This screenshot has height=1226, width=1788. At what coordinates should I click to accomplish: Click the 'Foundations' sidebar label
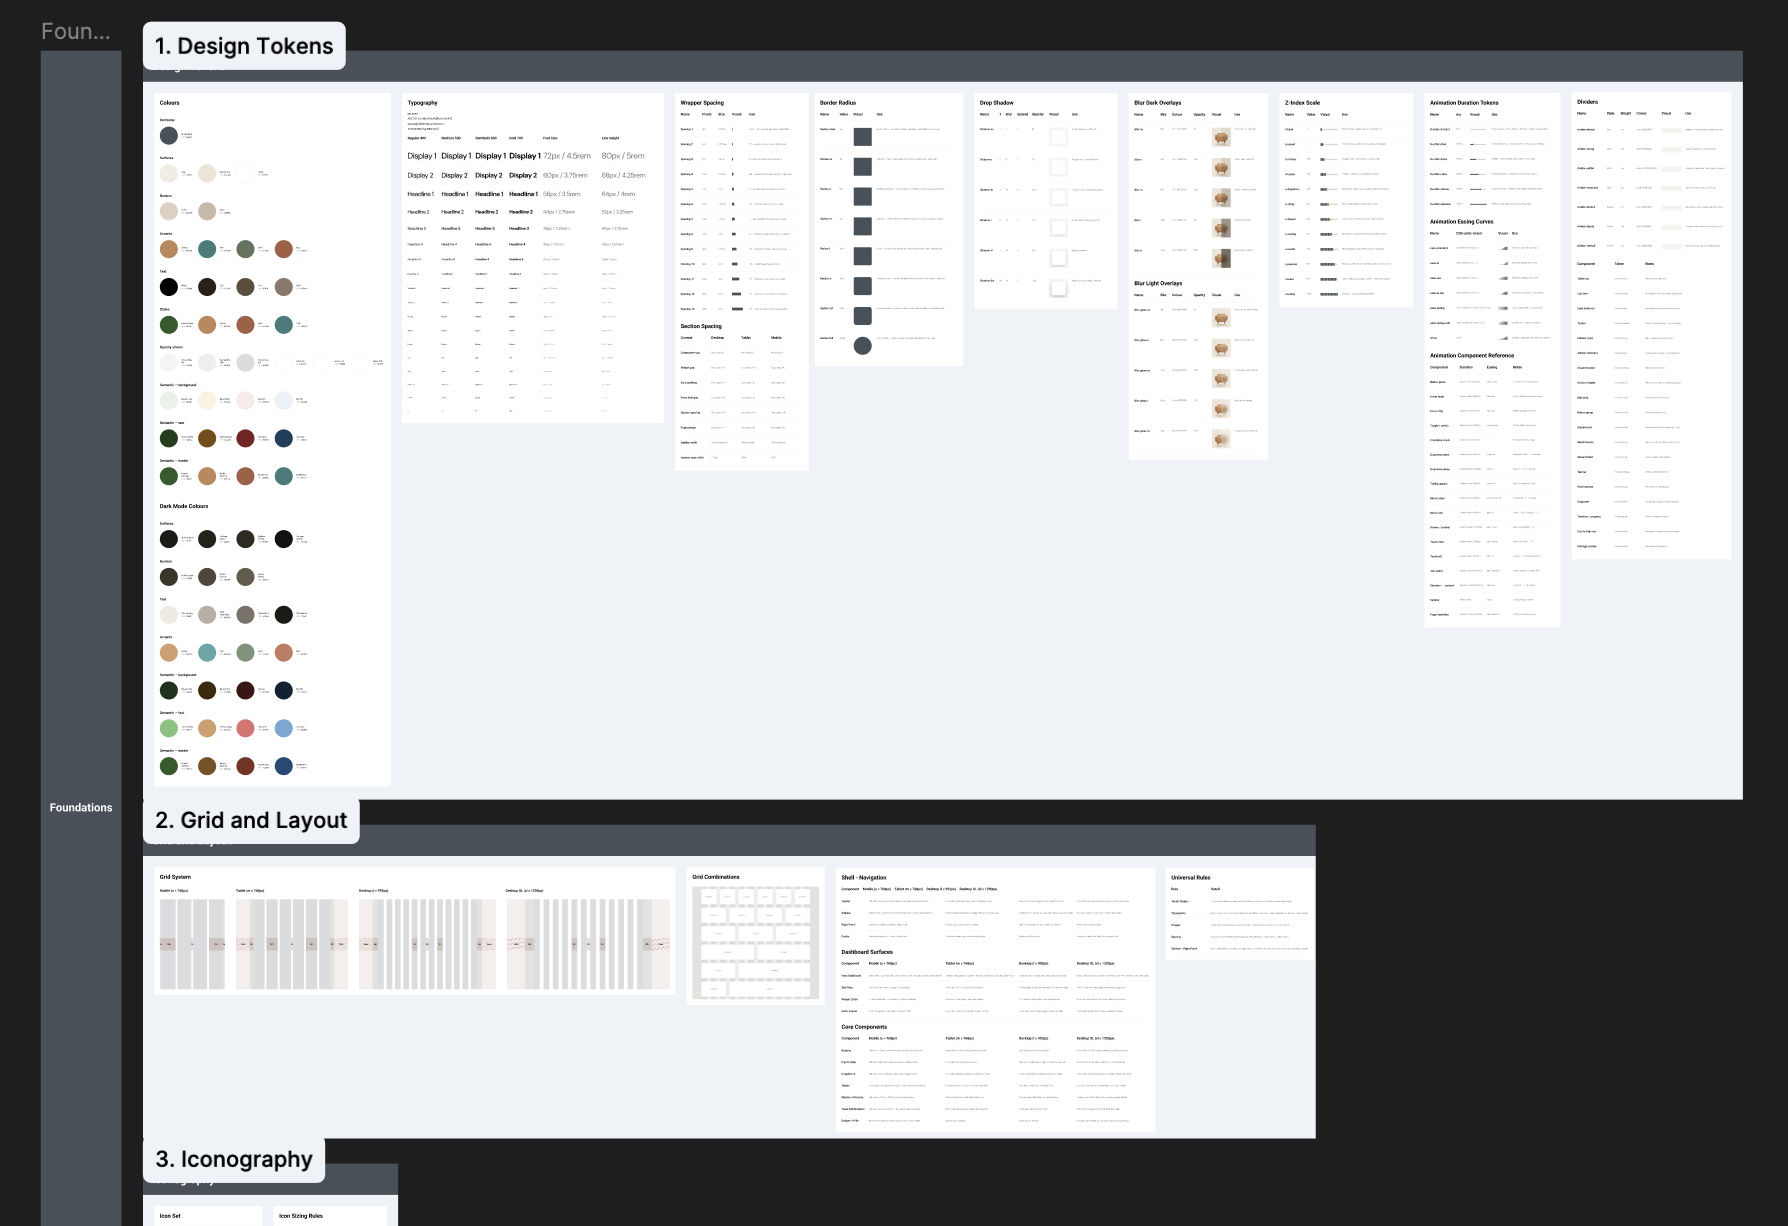click(x=81, y=807)
